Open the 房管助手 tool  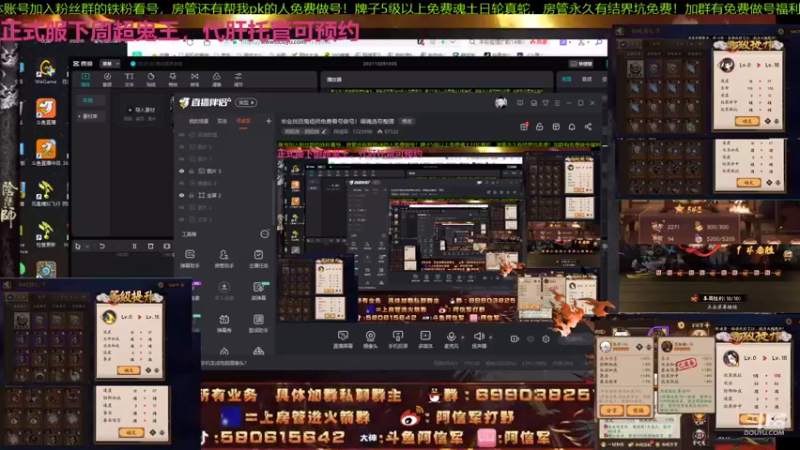point(224,259)
